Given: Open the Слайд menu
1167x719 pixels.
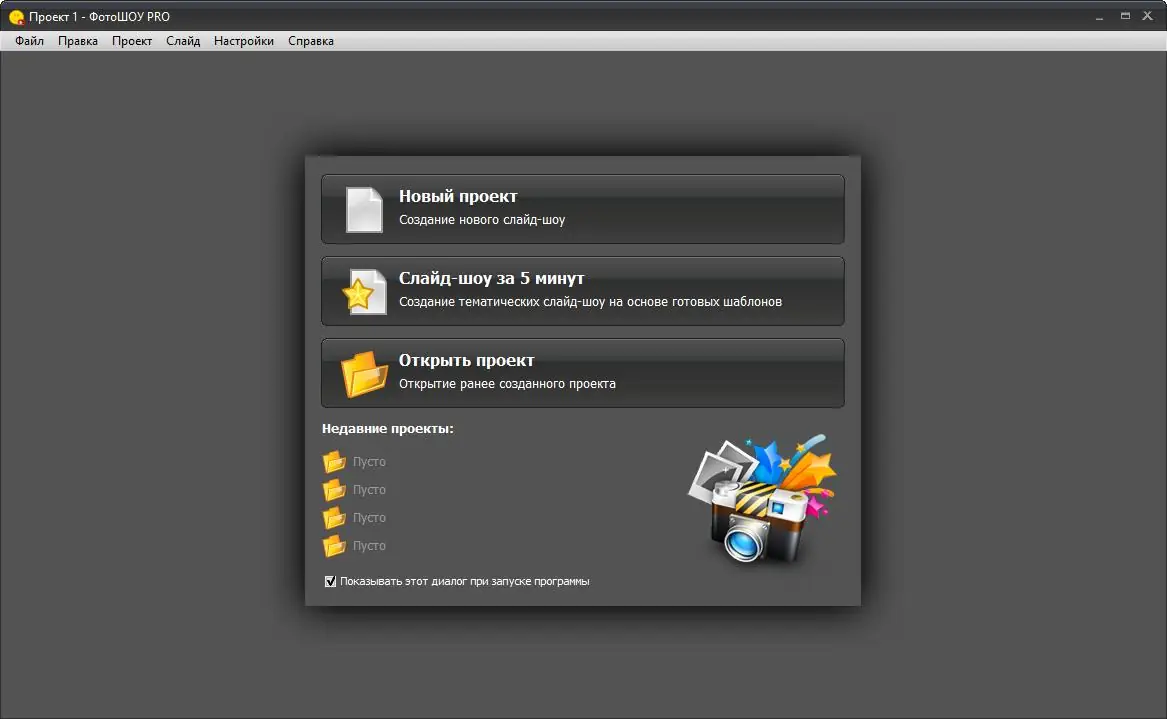Looking at the screenshot, I should tap(183, 41).
